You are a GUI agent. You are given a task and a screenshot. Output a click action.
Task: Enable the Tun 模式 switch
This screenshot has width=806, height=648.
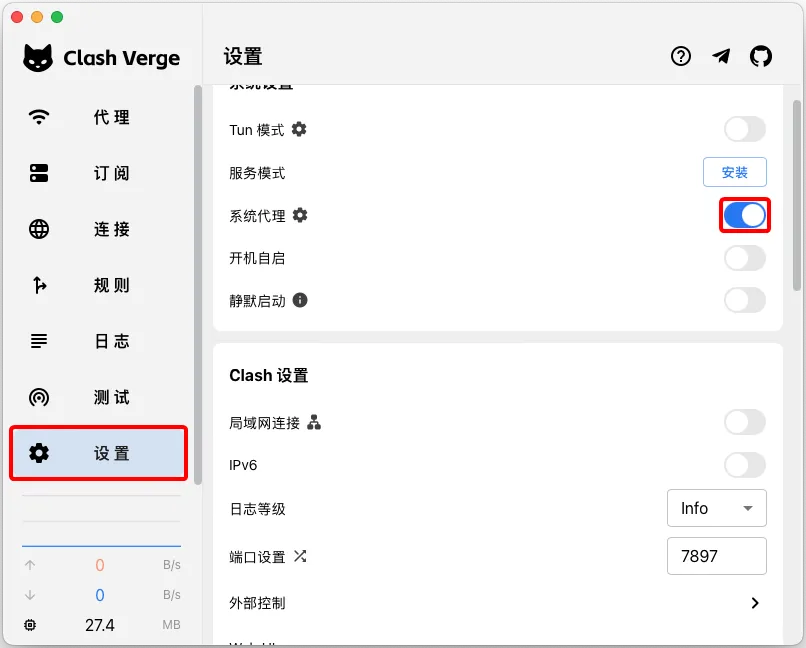[x=744, y=129]
